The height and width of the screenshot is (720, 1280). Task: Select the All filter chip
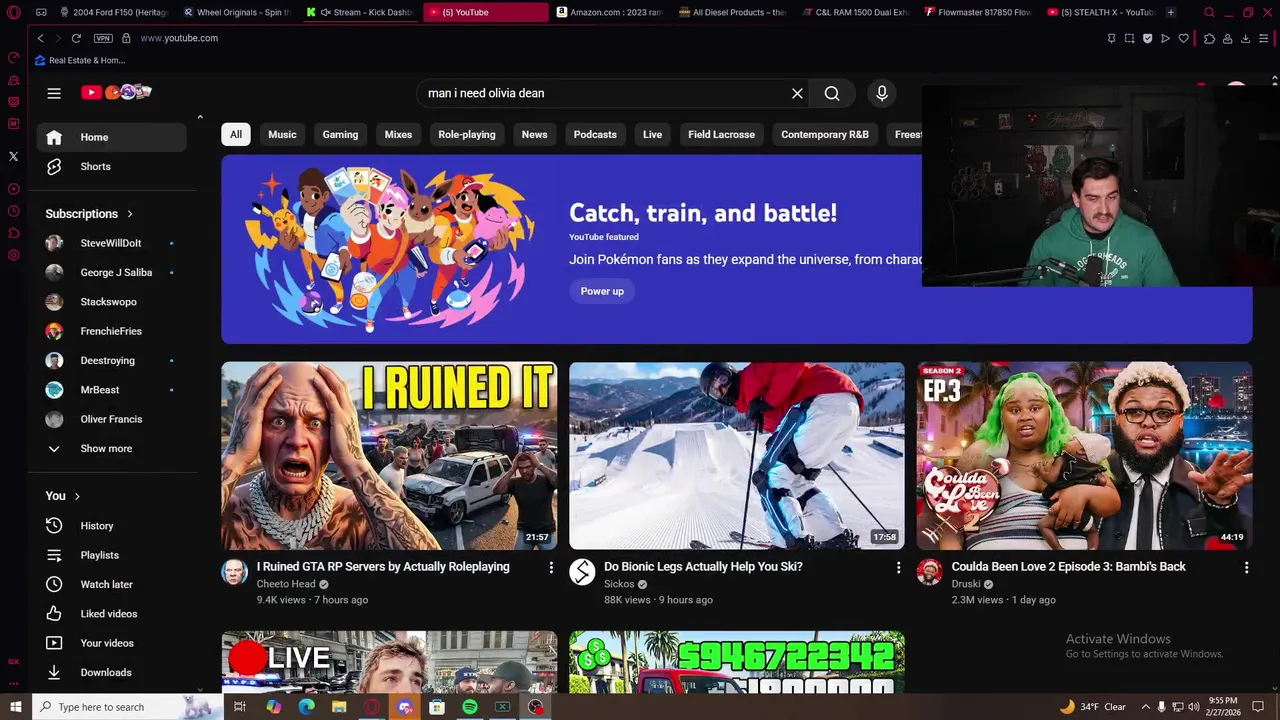[236, 134]
